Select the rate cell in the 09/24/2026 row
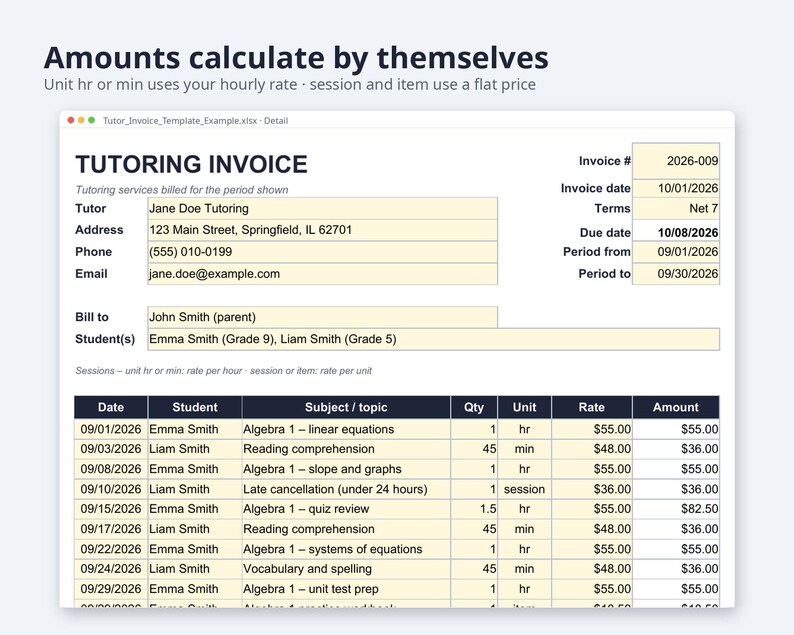Image resolution: width=794 pixels, height=635 pixels. pos(592,569)
